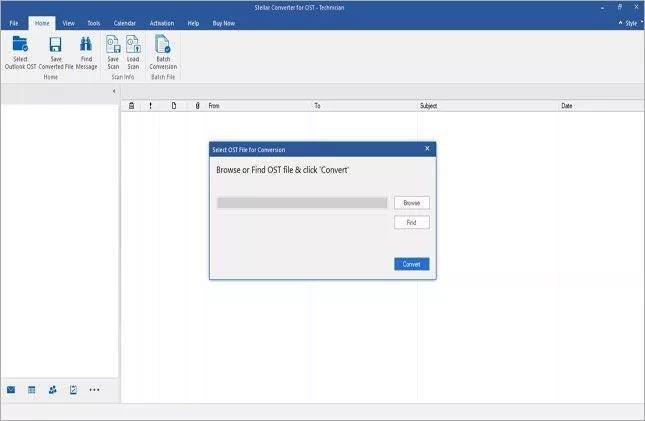Image resolution: width=645 pixels, height=421 pixels.
Task: Click Save Converted File in ribbon
Action: (x=56, y=46)
